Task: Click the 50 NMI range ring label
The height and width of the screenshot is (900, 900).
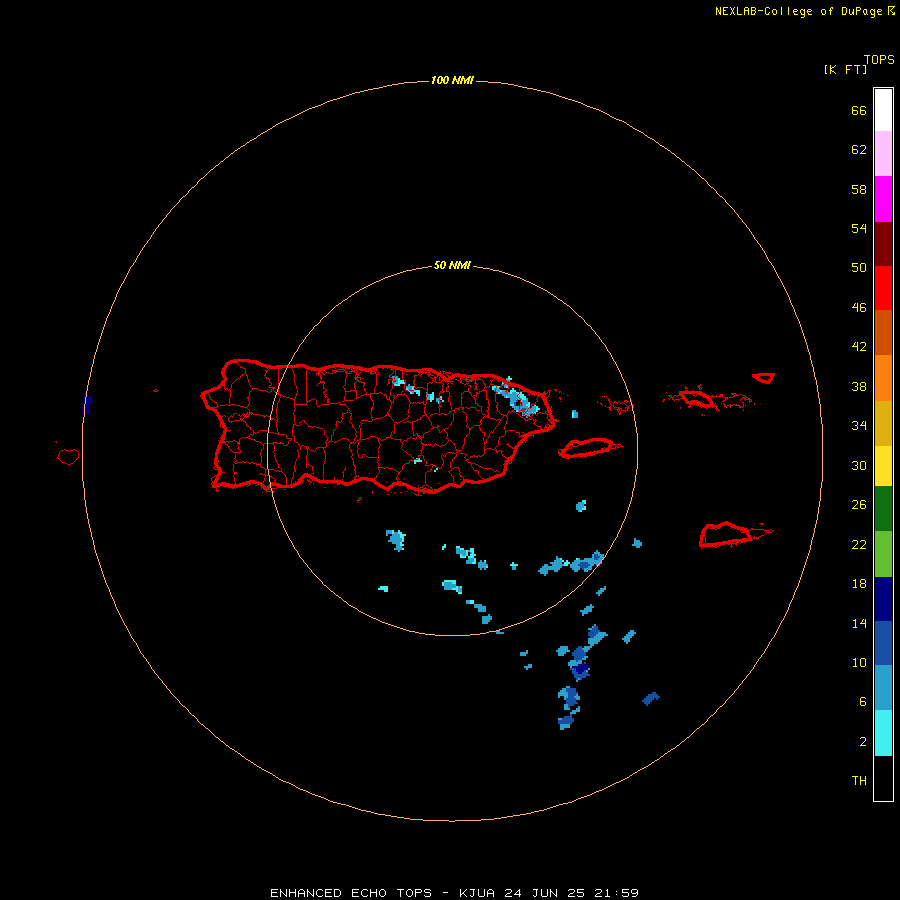Action: [452, 265]
